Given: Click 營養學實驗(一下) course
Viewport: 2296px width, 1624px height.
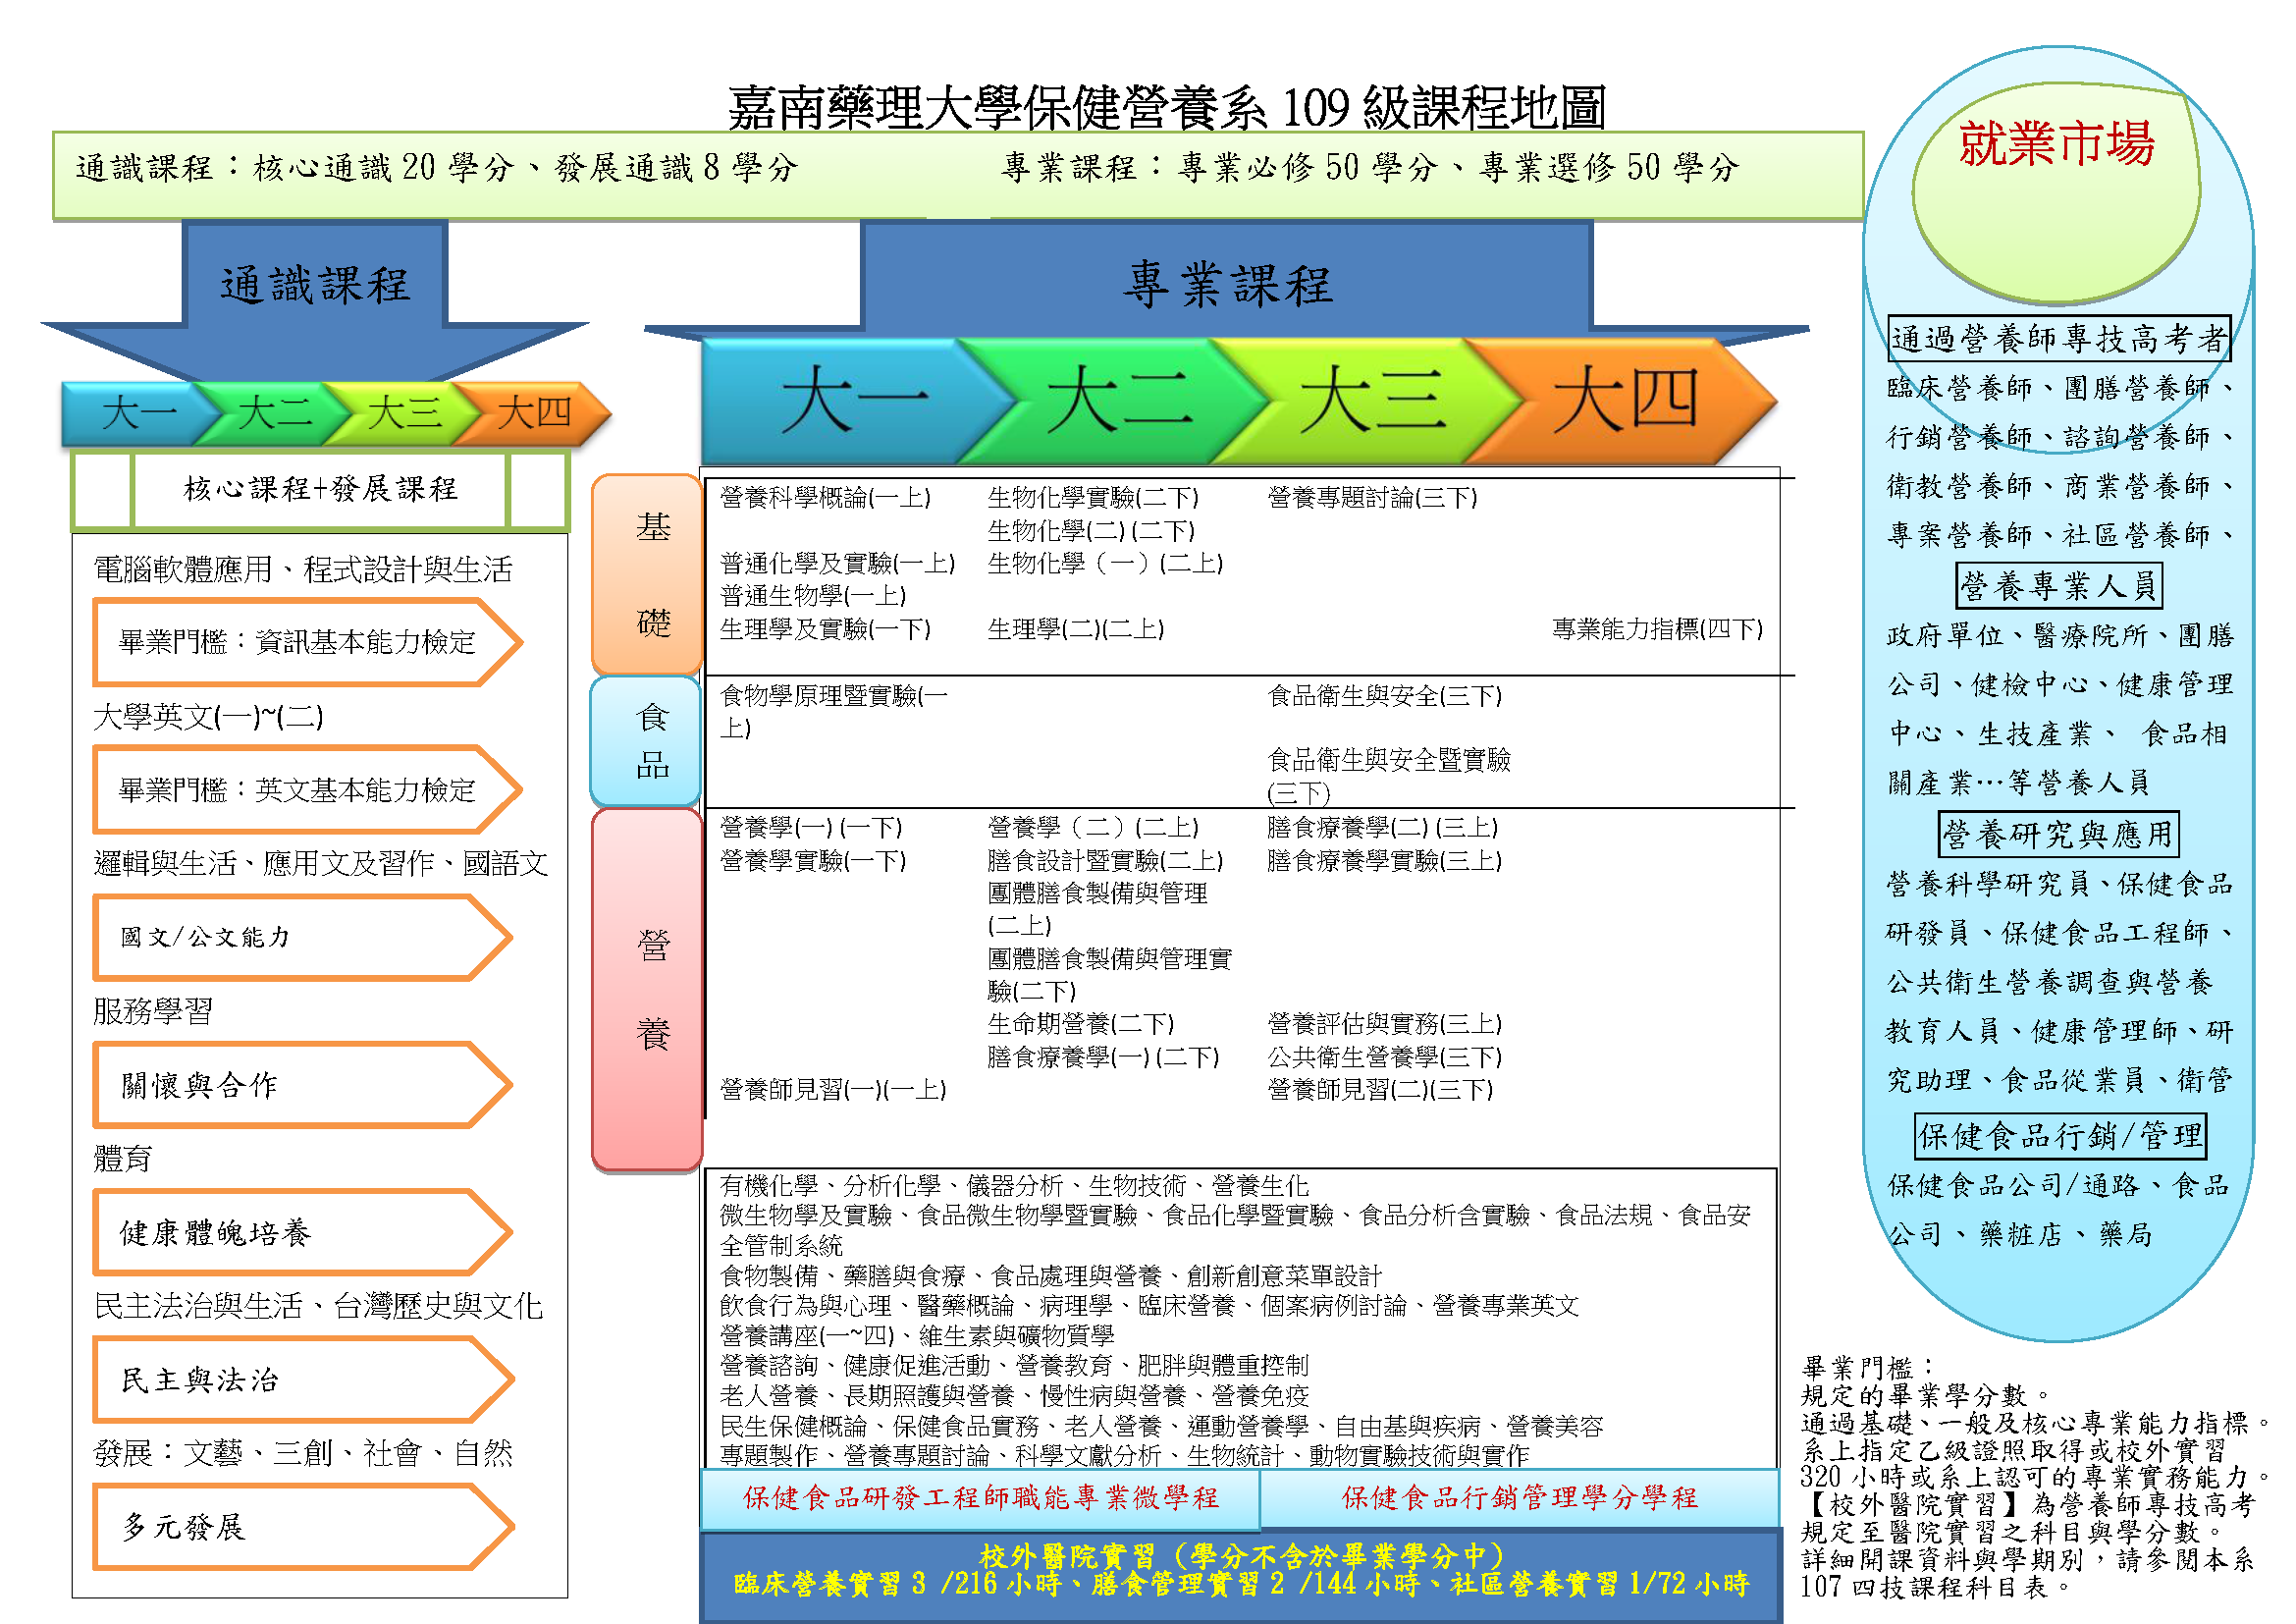Looking at the screenshot, I should click(x=813, y=861).
